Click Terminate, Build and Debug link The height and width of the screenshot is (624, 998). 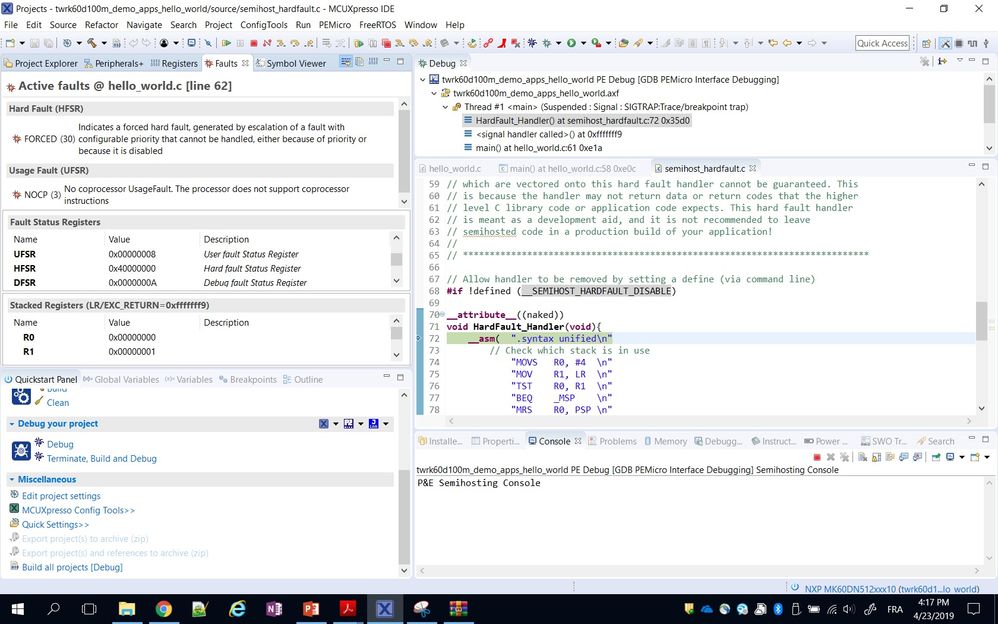pos(102,458)
